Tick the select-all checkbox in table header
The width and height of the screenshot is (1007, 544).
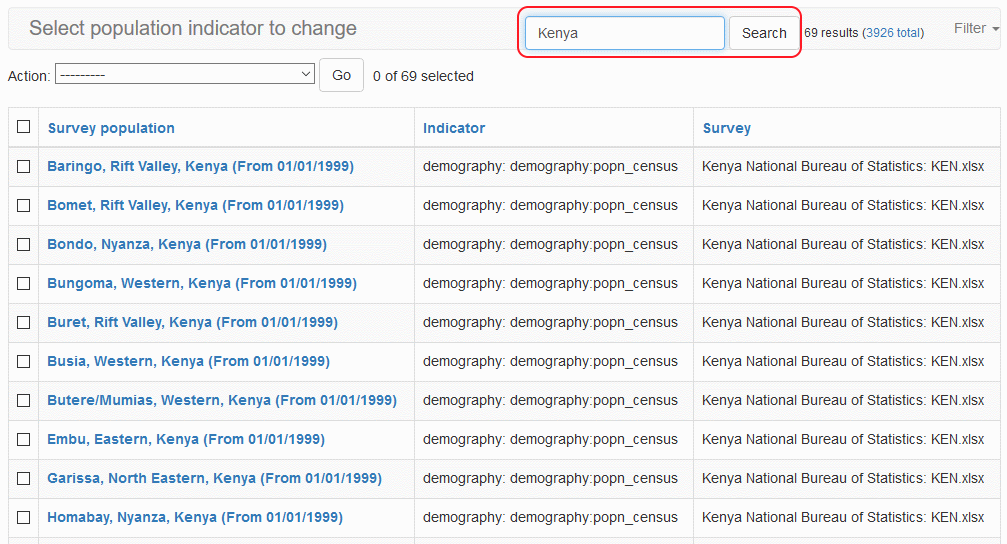[23, 127]
